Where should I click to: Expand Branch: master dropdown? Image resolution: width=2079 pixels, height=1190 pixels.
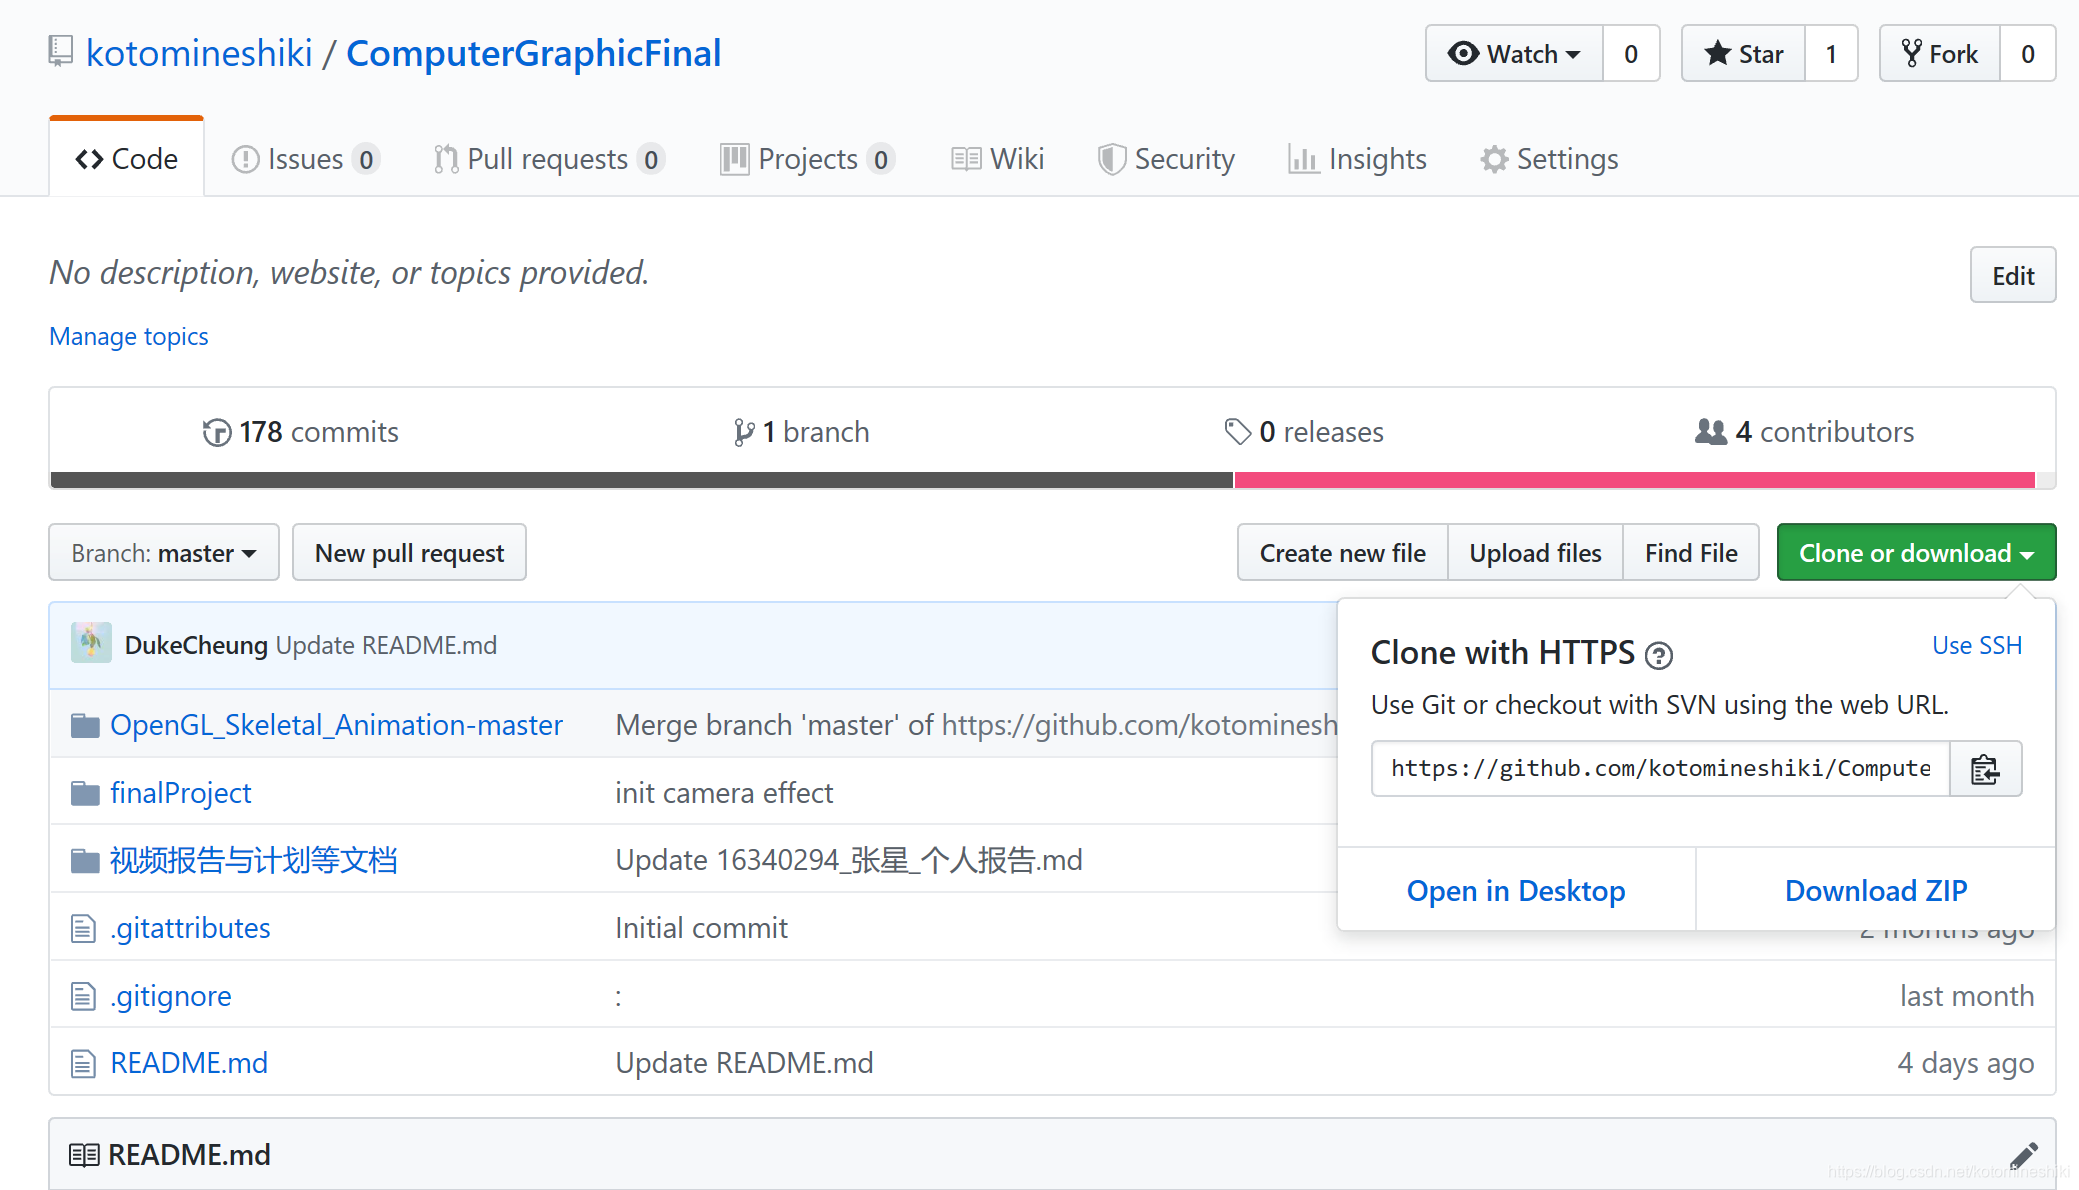point(164,552)
